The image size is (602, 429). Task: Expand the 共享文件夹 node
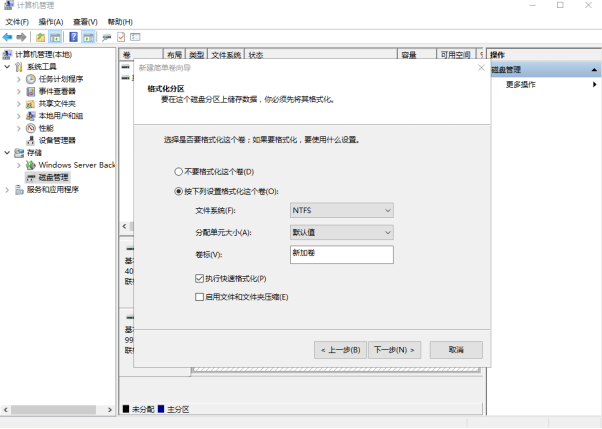[19, 104]
